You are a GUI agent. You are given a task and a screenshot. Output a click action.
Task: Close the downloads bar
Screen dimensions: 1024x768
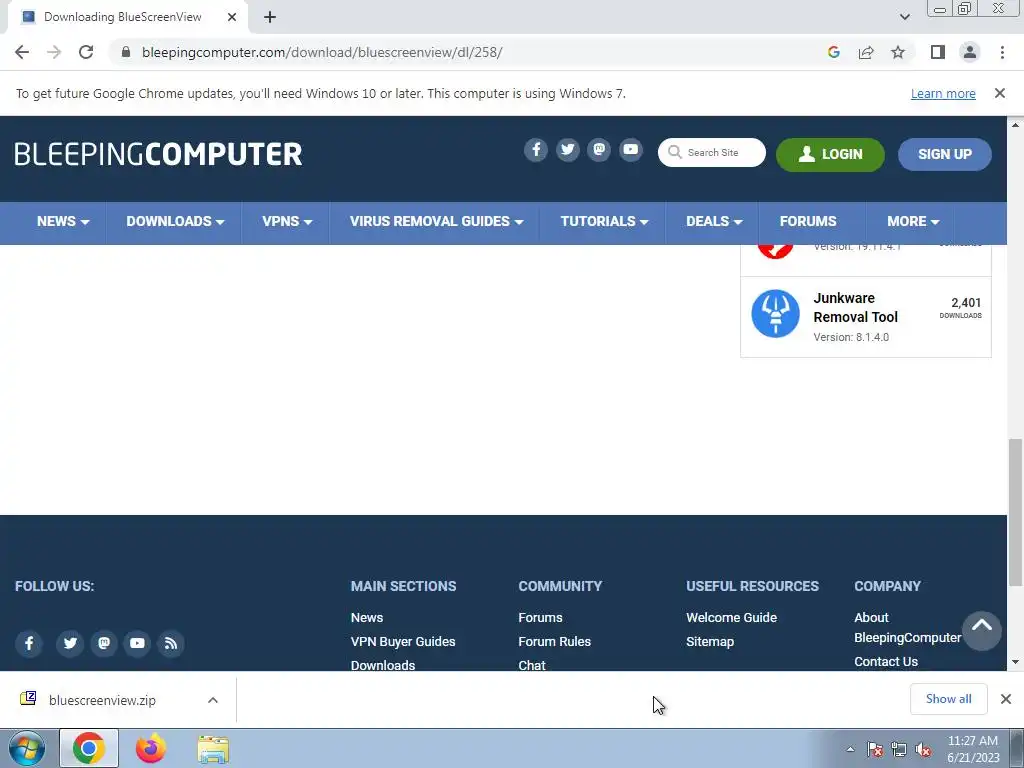[1006, 699]
